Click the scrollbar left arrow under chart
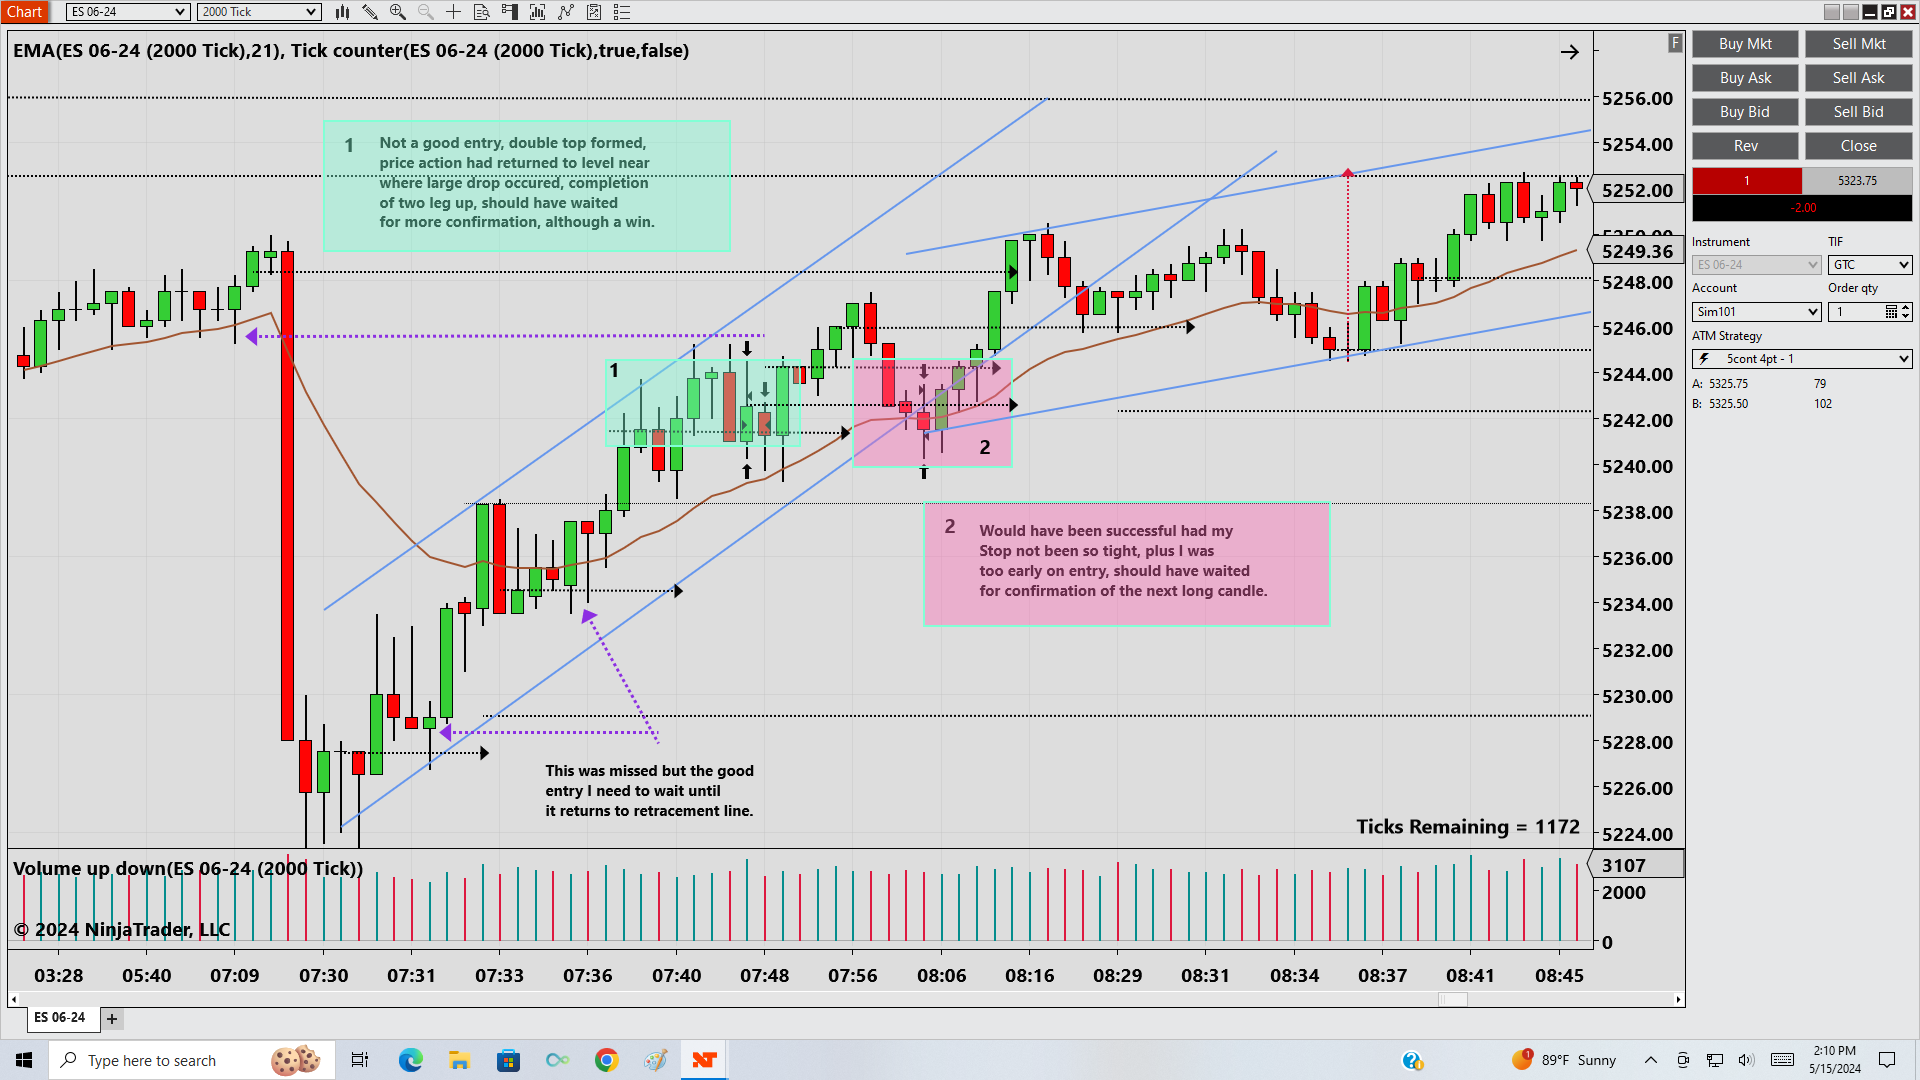 click(x=14, y=999)
